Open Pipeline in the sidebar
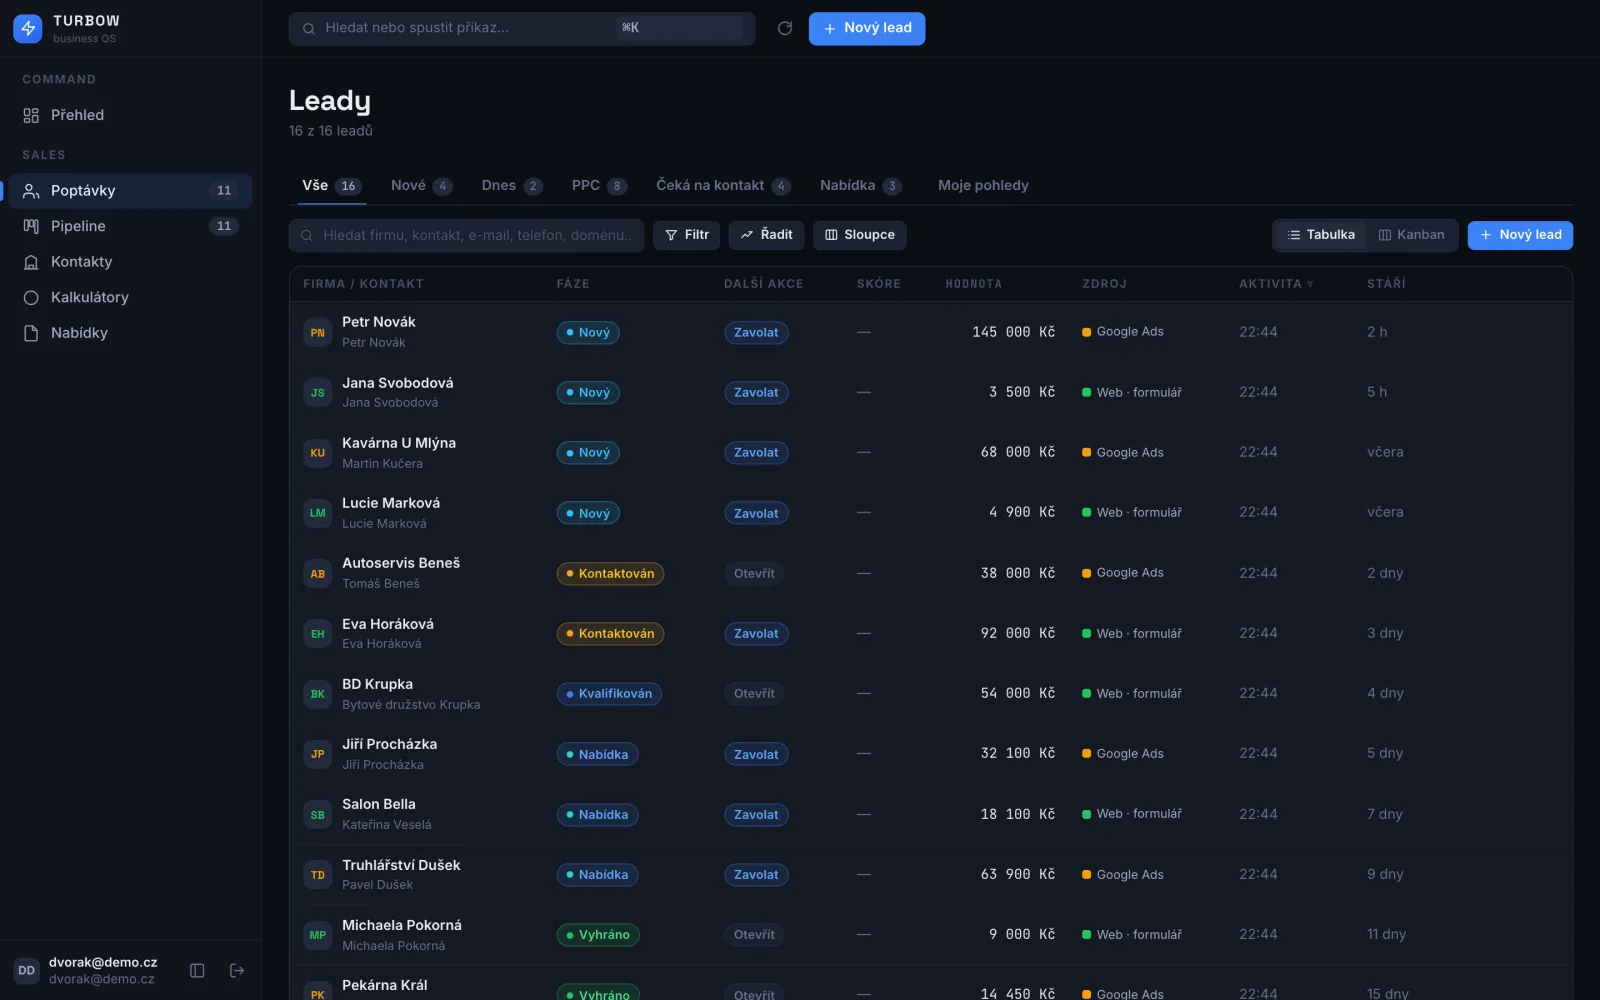The image size is (1600, 1000). (130, 226)
